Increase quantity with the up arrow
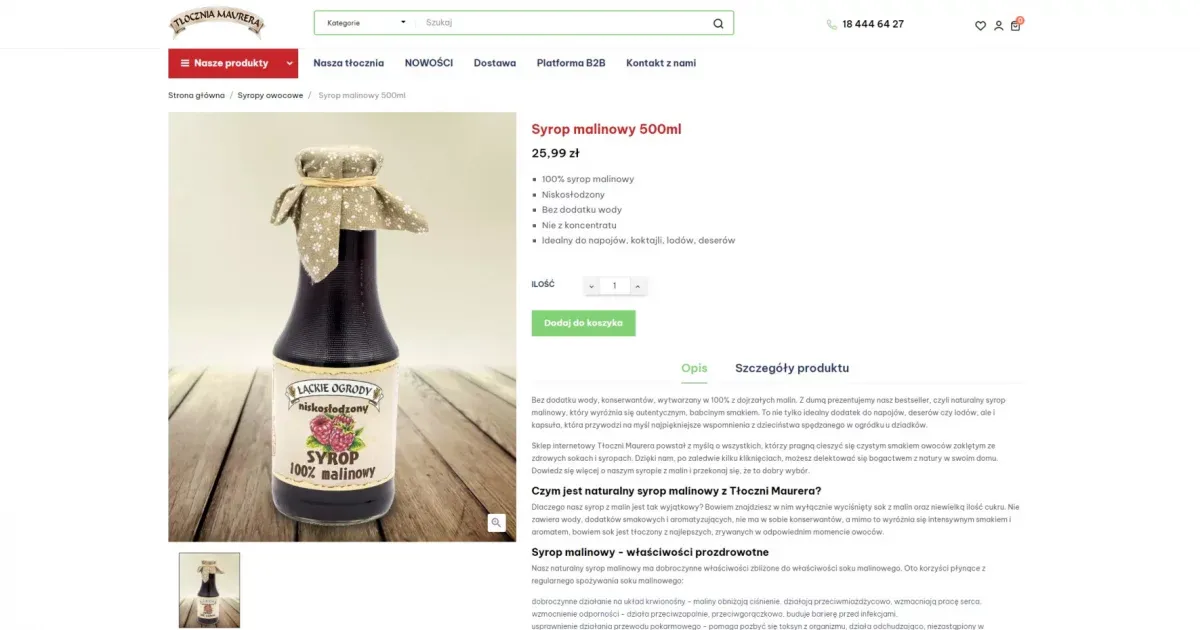The height and width of the screenshot is (630, 1200). (x=638, y=286)
